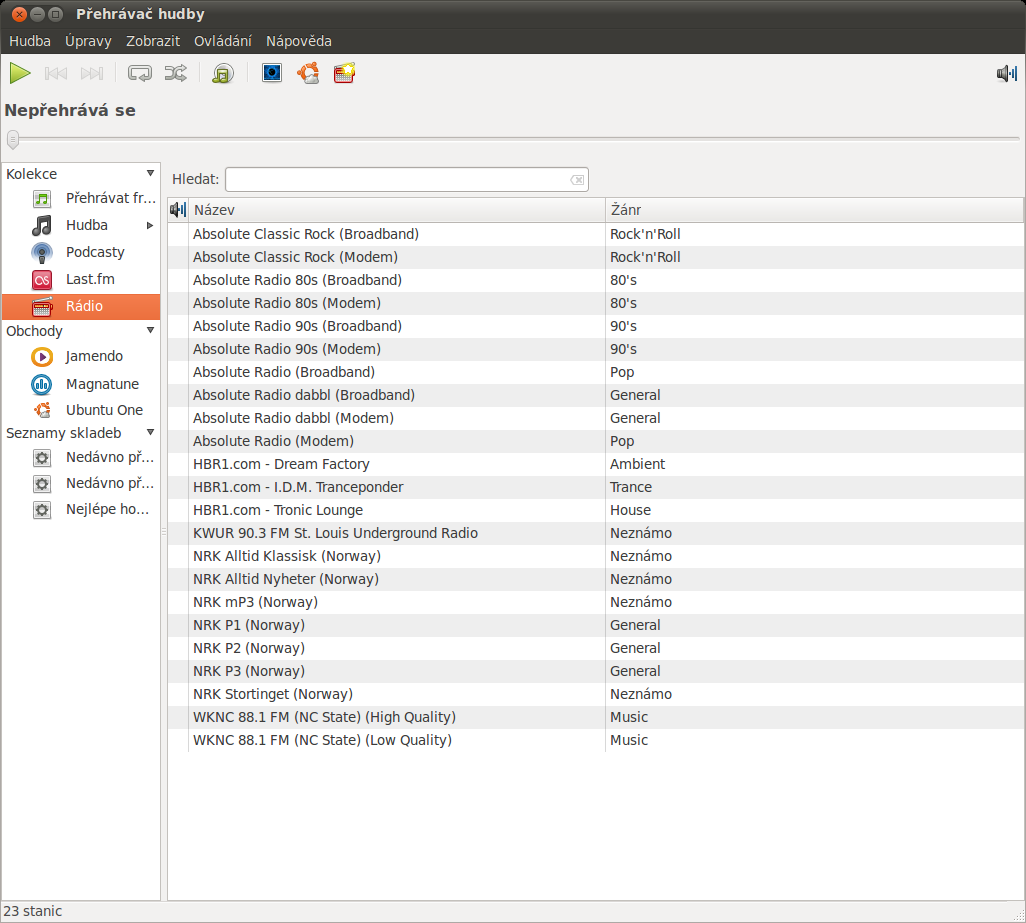The image size is (1026, 923).
Task: Select NRK Alltid Nyheter (Norway)
Action: [x=595, y=579]
